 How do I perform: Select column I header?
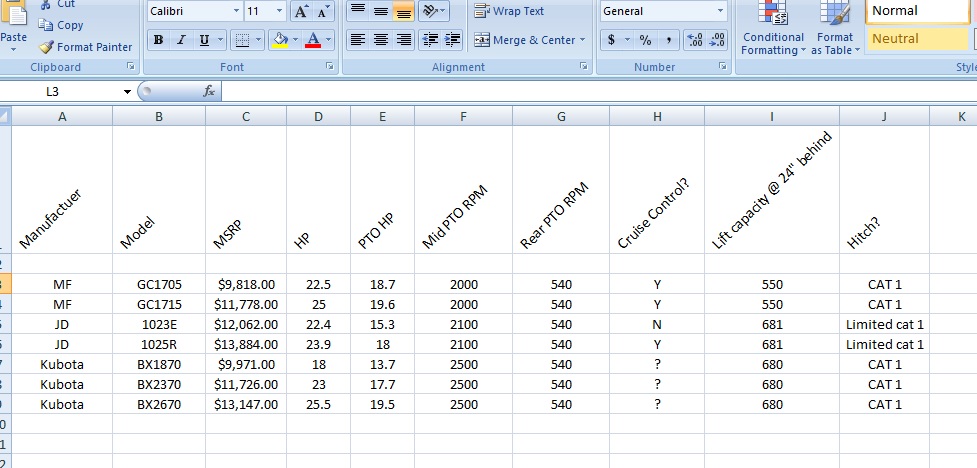point(772,117)
